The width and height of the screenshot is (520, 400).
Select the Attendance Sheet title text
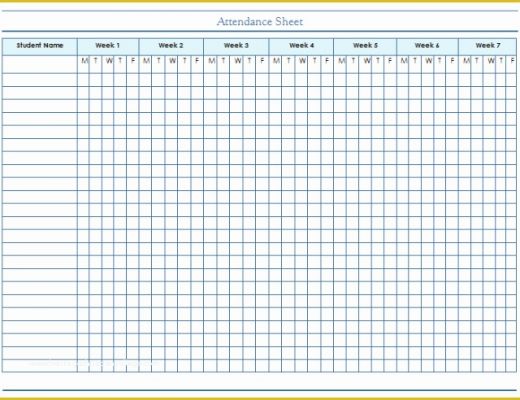click(260, 22)
